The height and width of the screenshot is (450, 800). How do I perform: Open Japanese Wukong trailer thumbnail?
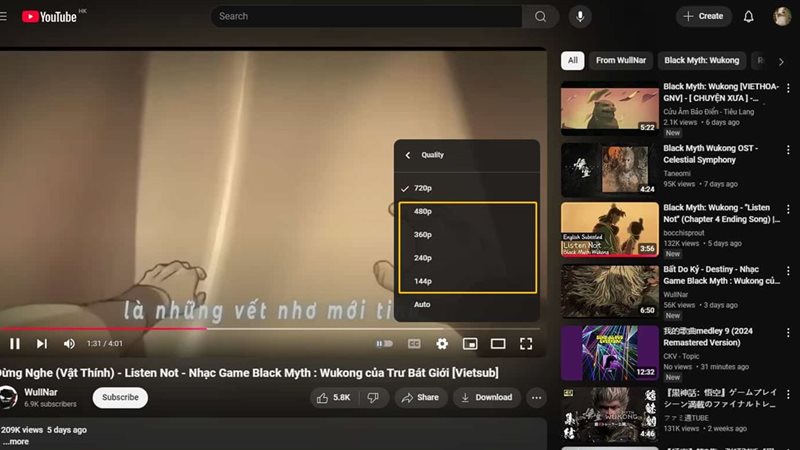[610, 414]
